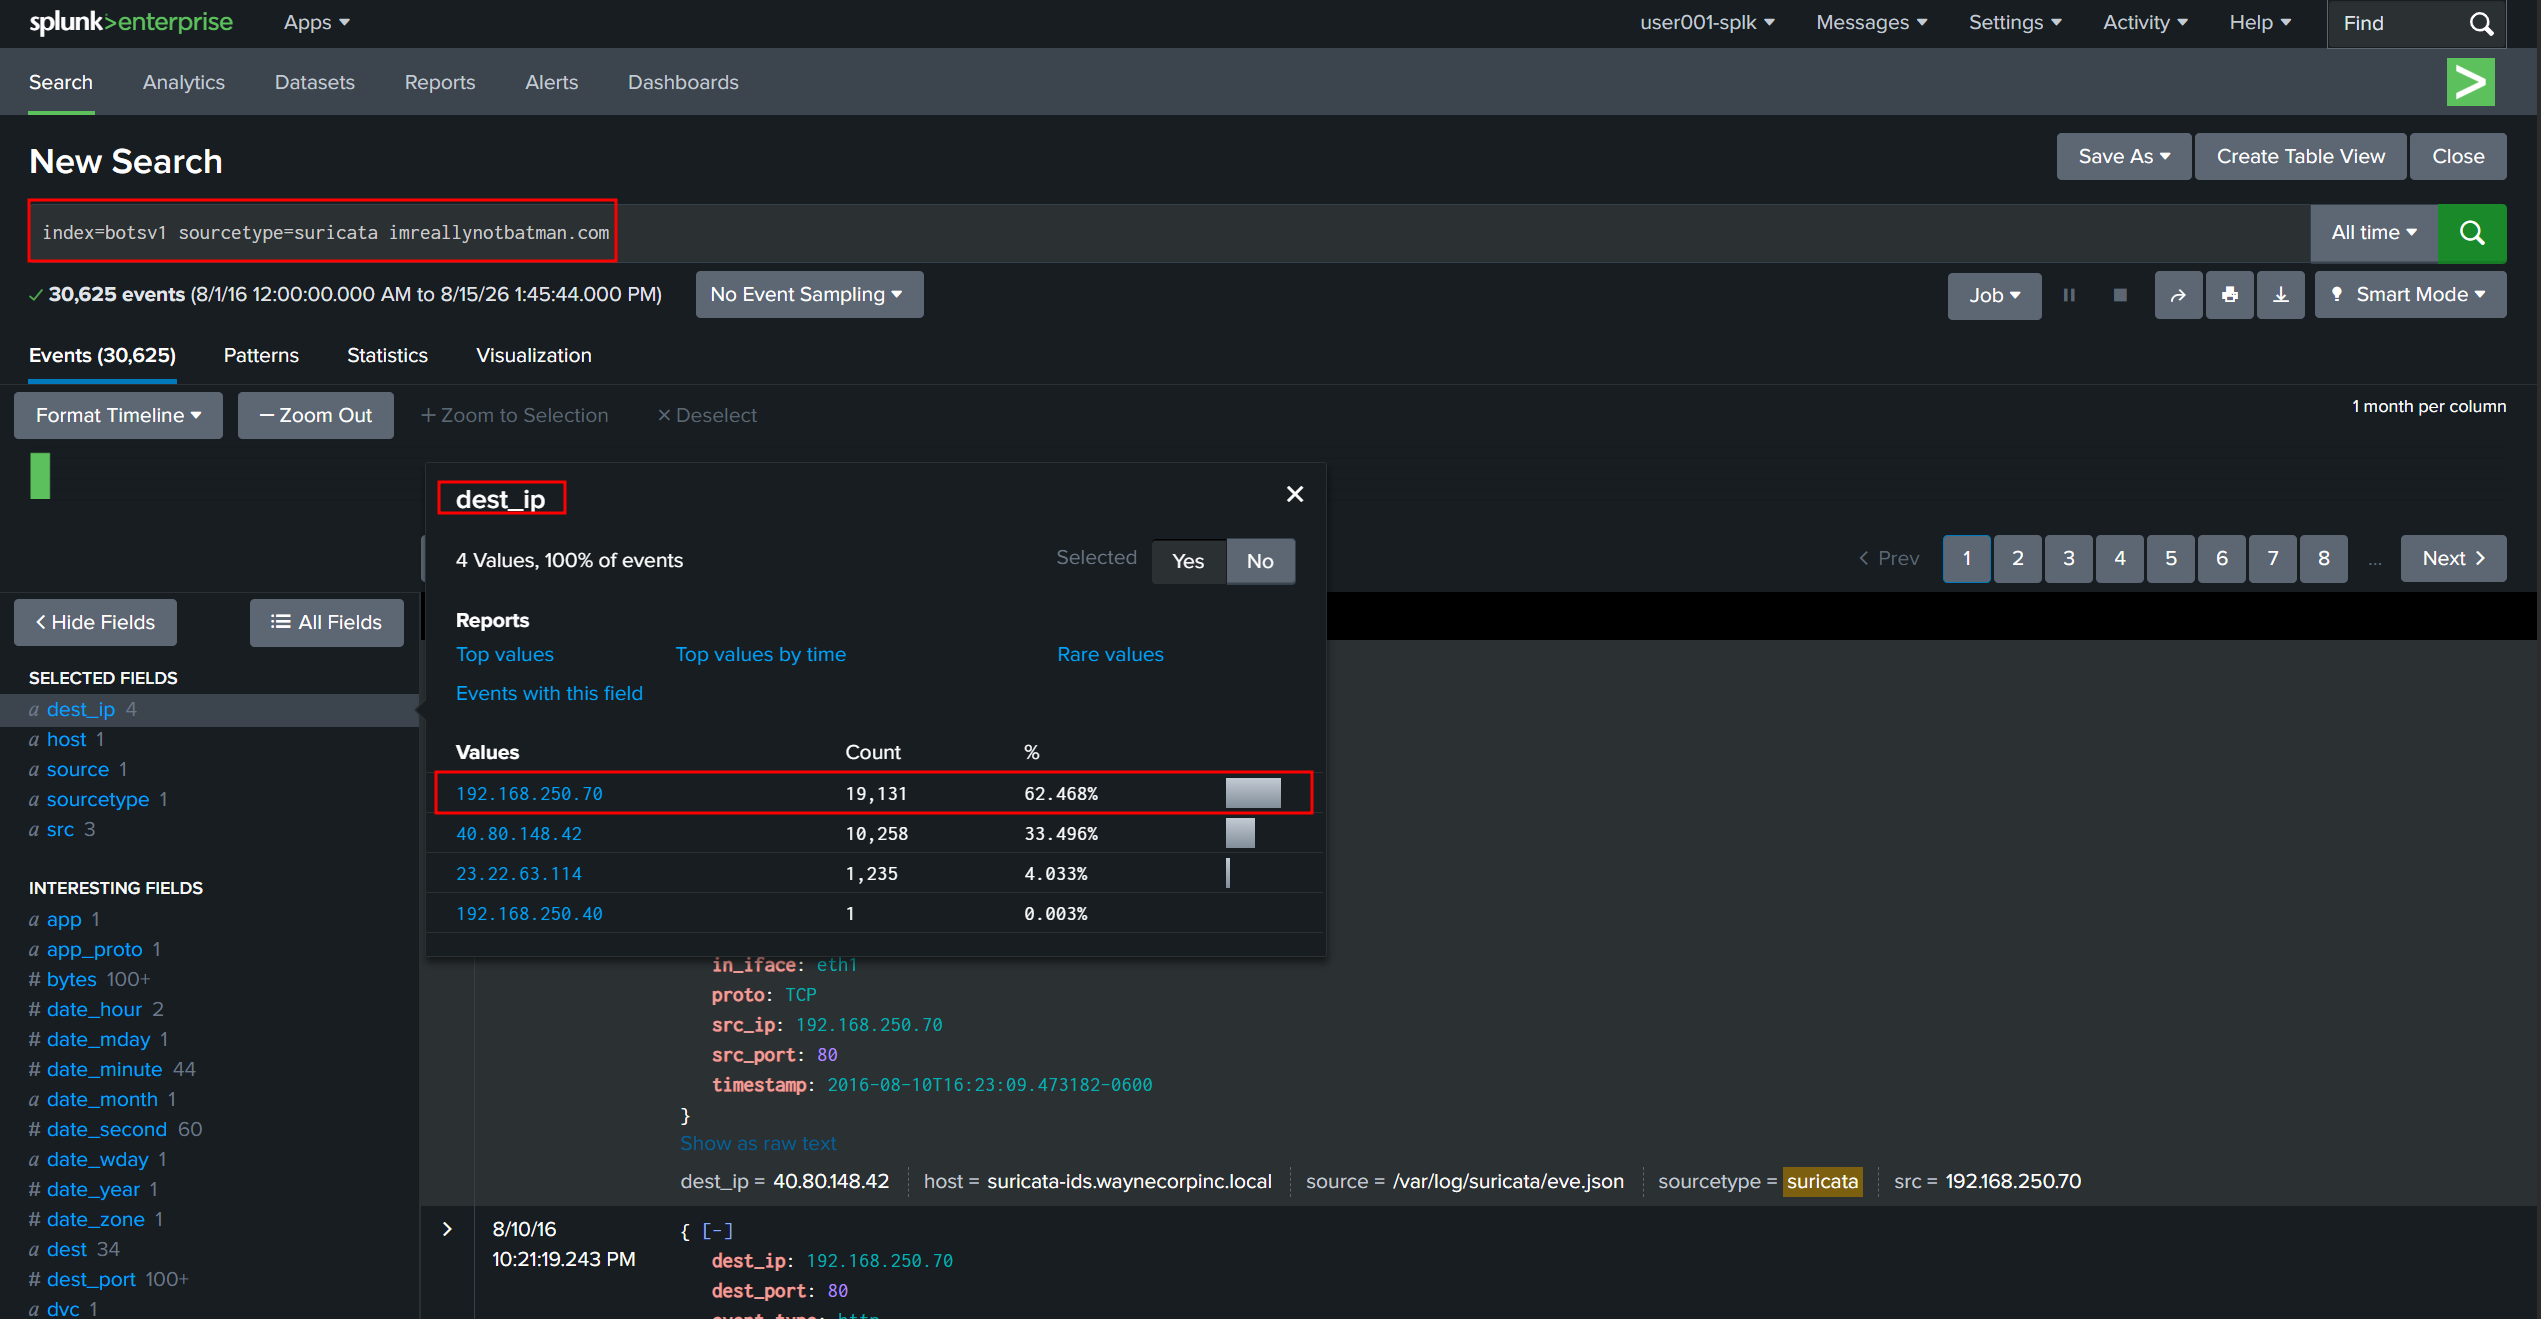The width and height of the screenshot is (2541, 1319).
Task: Open the Job dropdown menu
Action: click(1994, 295)
